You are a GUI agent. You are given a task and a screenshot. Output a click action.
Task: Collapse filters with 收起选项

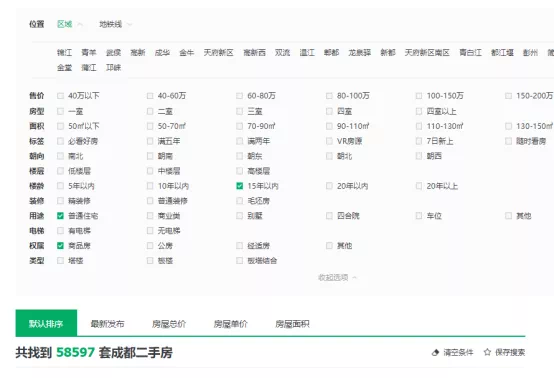(x=337, y=277)
